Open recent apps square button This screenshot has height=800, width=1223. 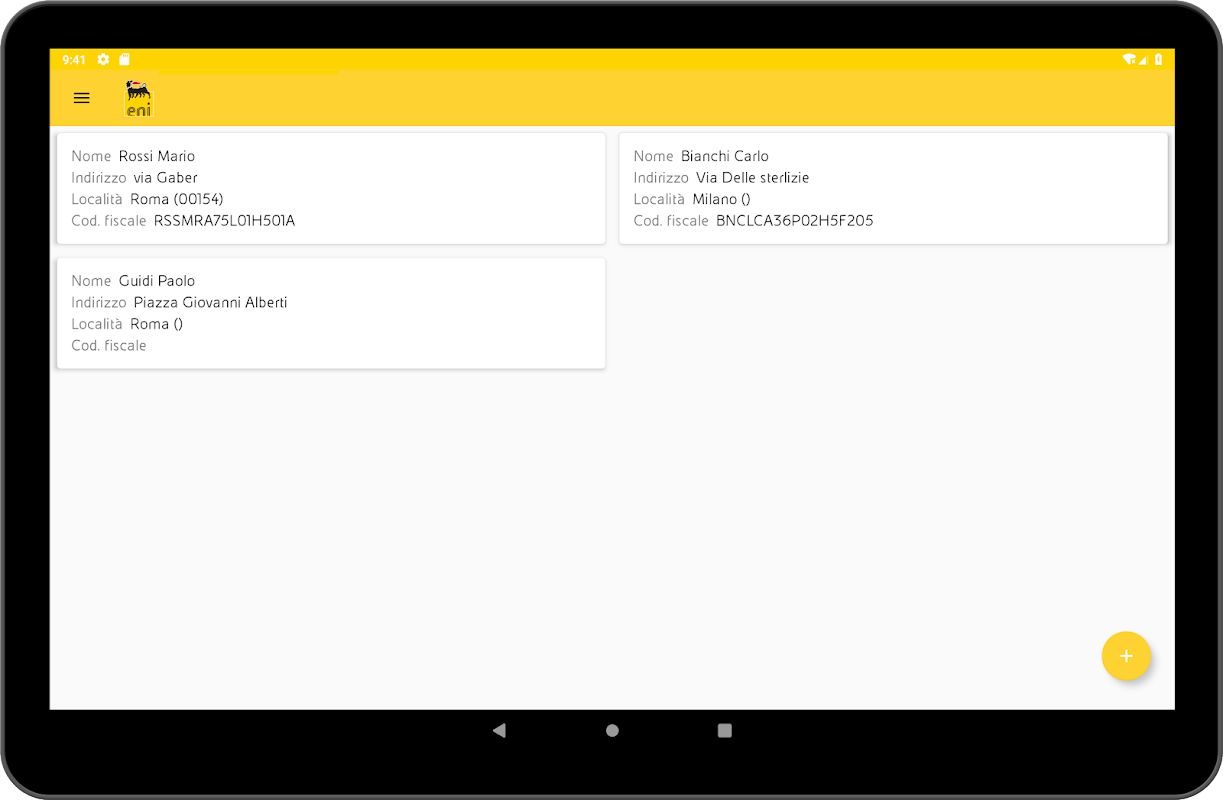[x=725, y=730]
